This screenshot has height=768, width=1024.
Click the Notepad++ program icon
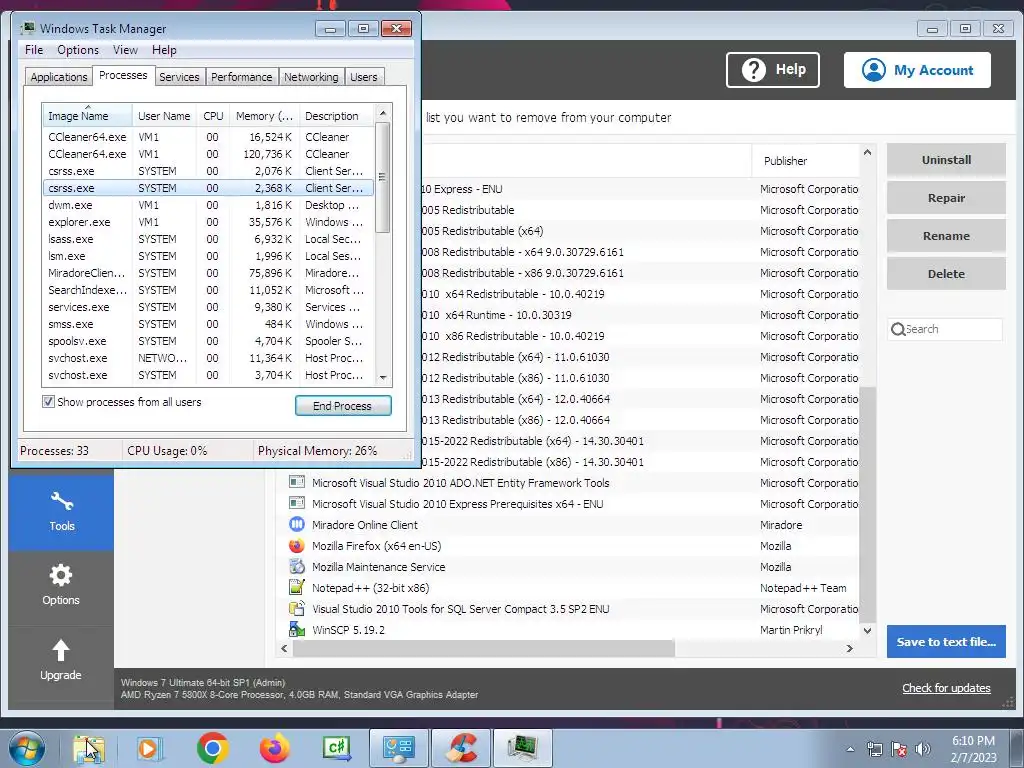coord(297,587)
